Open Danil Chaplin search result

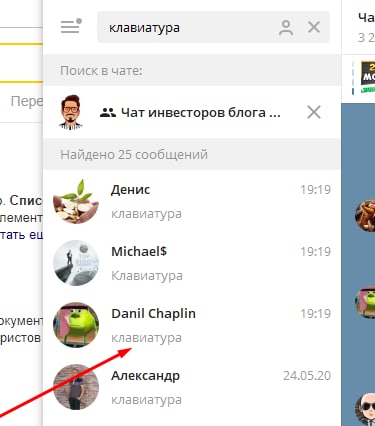point(192,325)
